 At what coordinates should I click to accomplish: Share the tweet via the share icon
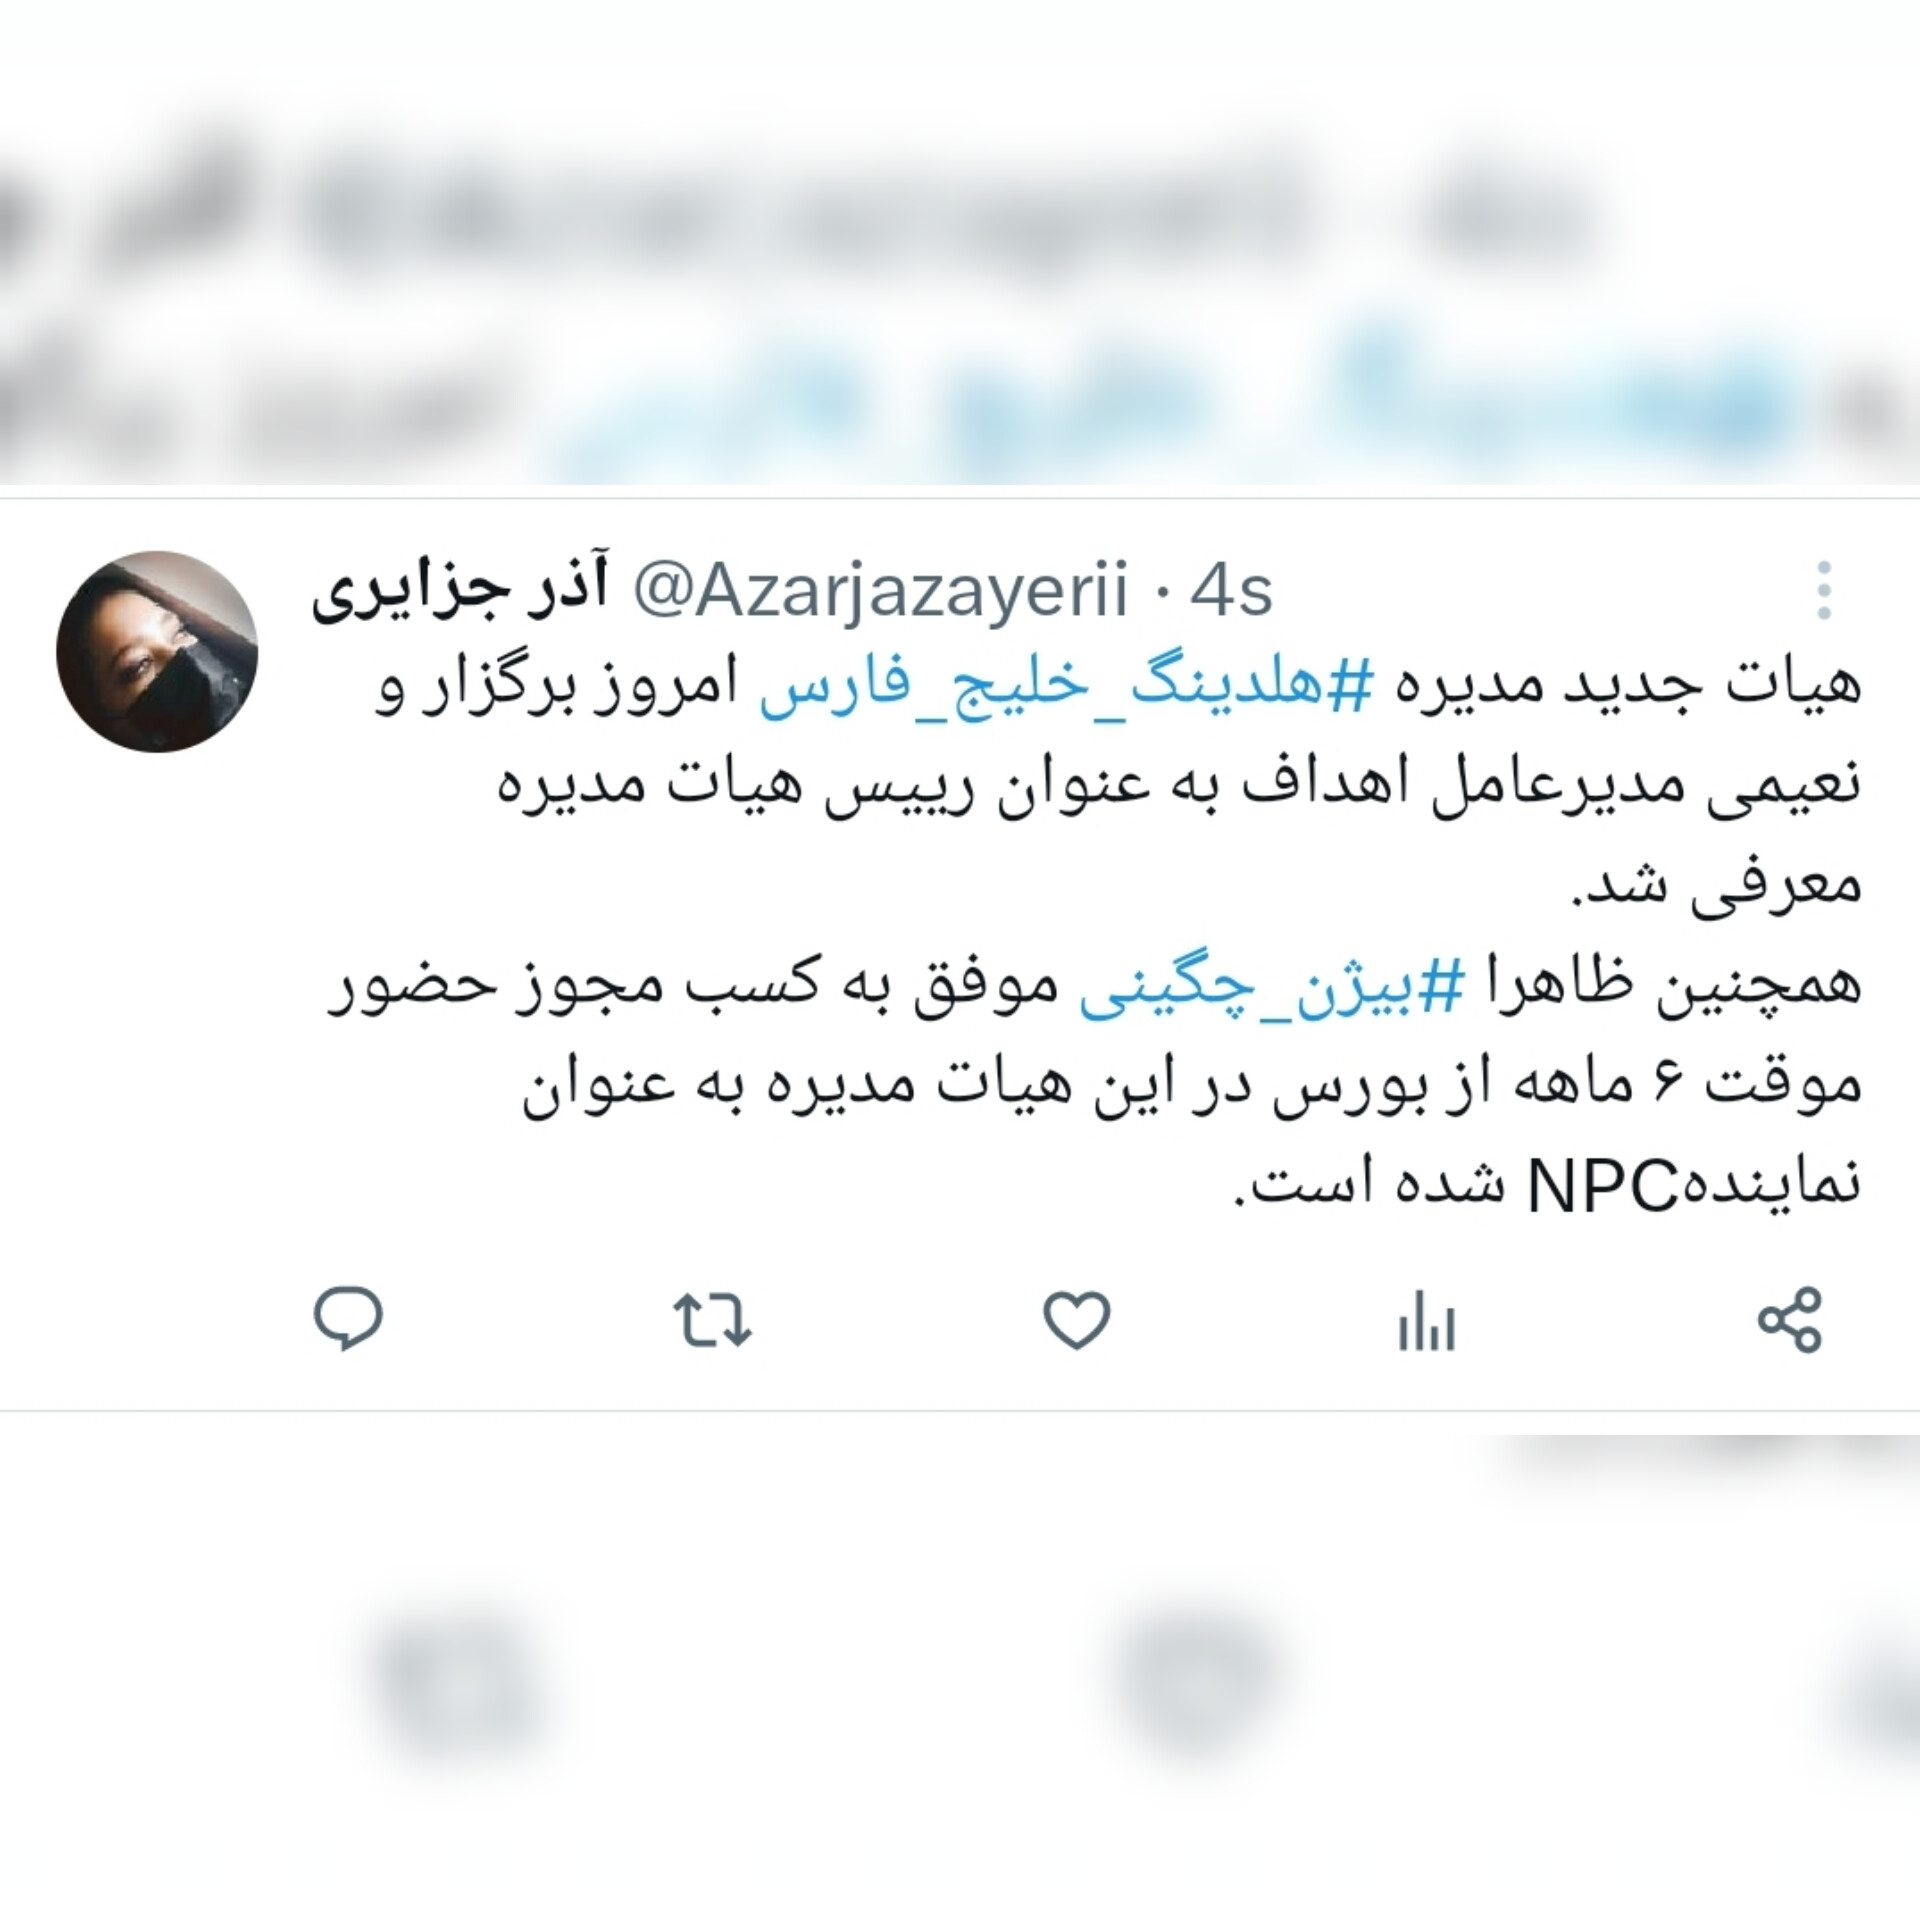[x=1791, y=1319]
